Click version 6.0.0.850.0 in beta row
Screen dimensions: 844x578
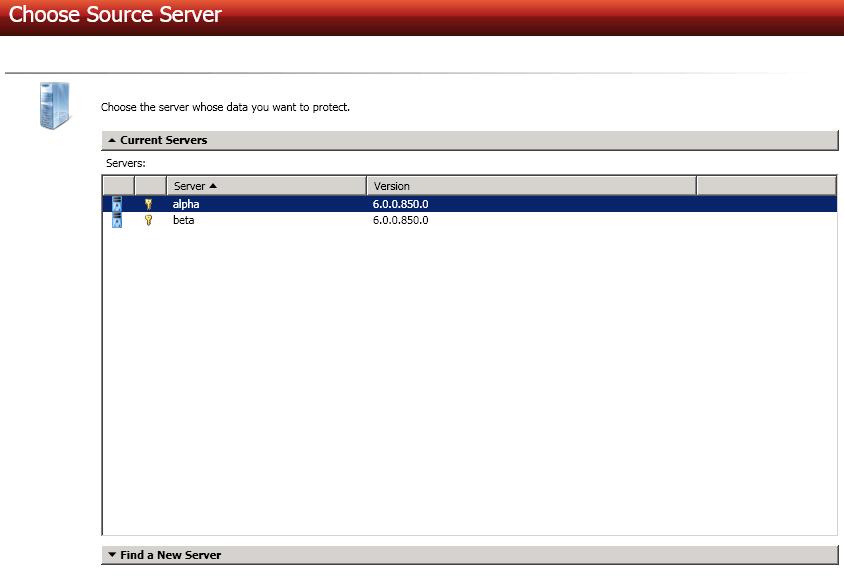point(400,220)
